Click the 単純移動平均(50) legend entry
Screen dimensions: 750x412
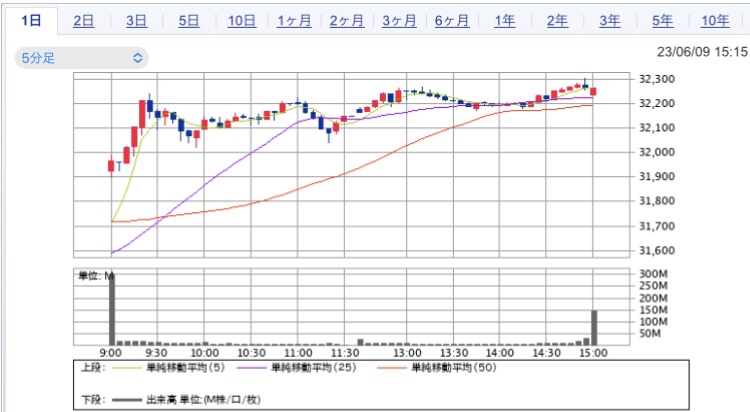[454, 367]
